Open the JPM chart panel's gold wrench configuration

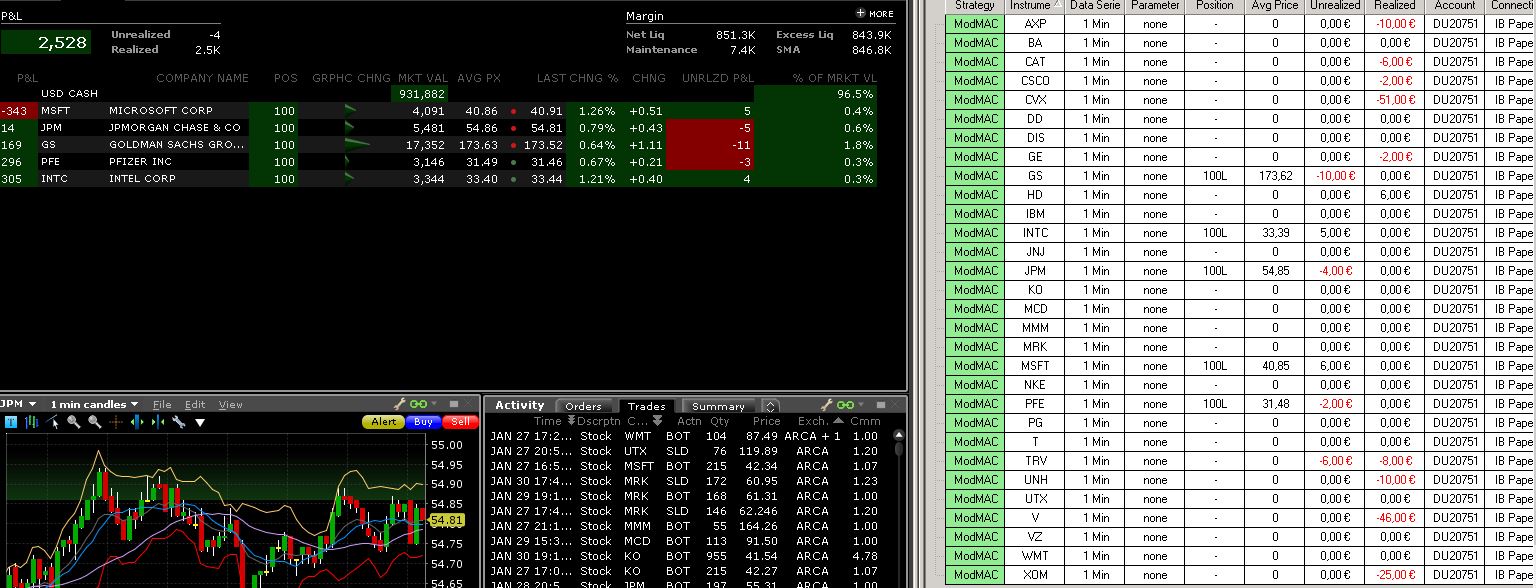coord(400,404)
